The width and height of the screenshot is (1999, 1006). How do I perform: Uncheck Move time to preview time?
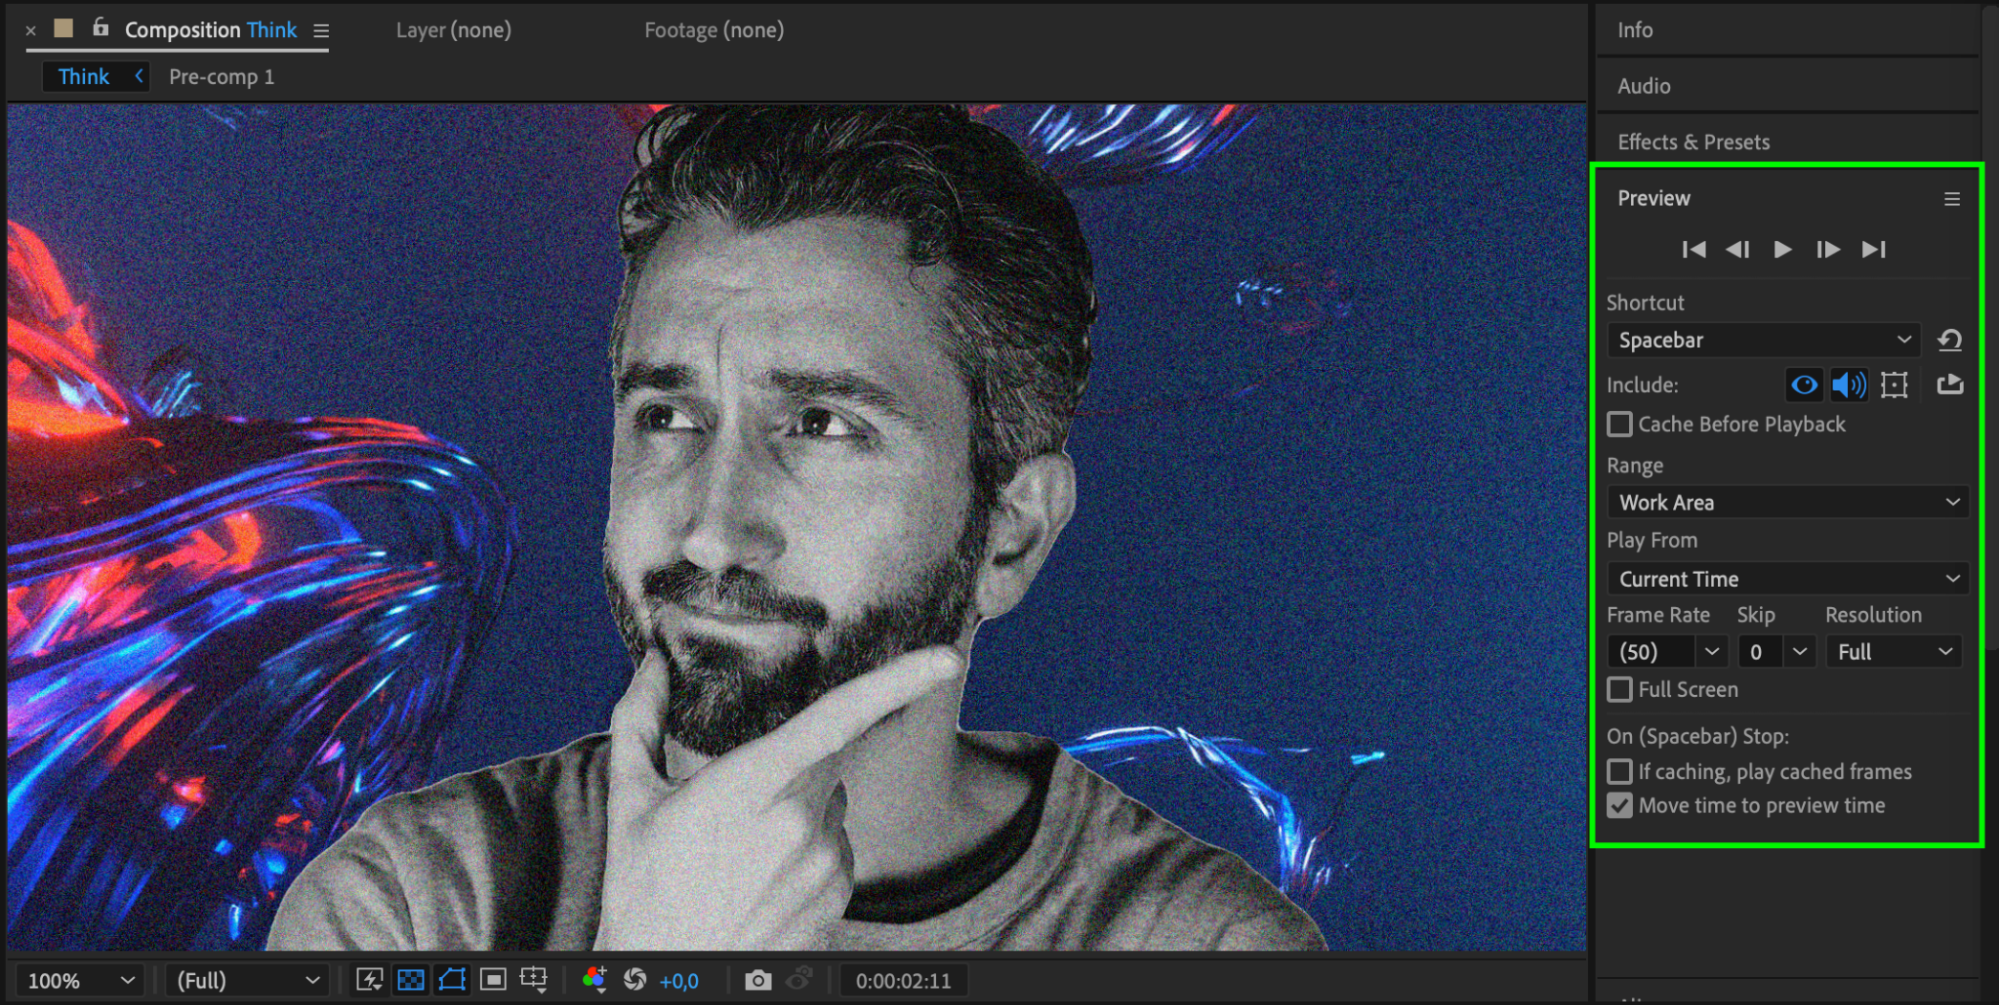pyautogui.click(x=1619, y=806)
